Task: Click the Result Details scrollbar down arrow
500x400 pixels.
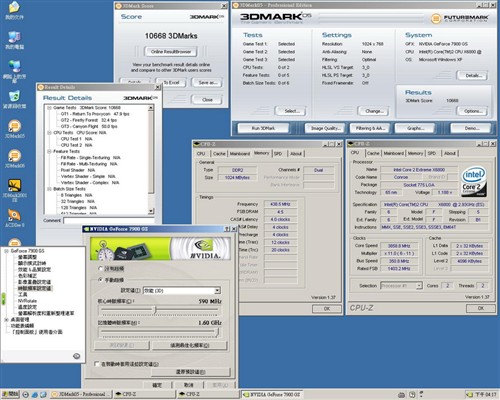Action: (151, 211)
